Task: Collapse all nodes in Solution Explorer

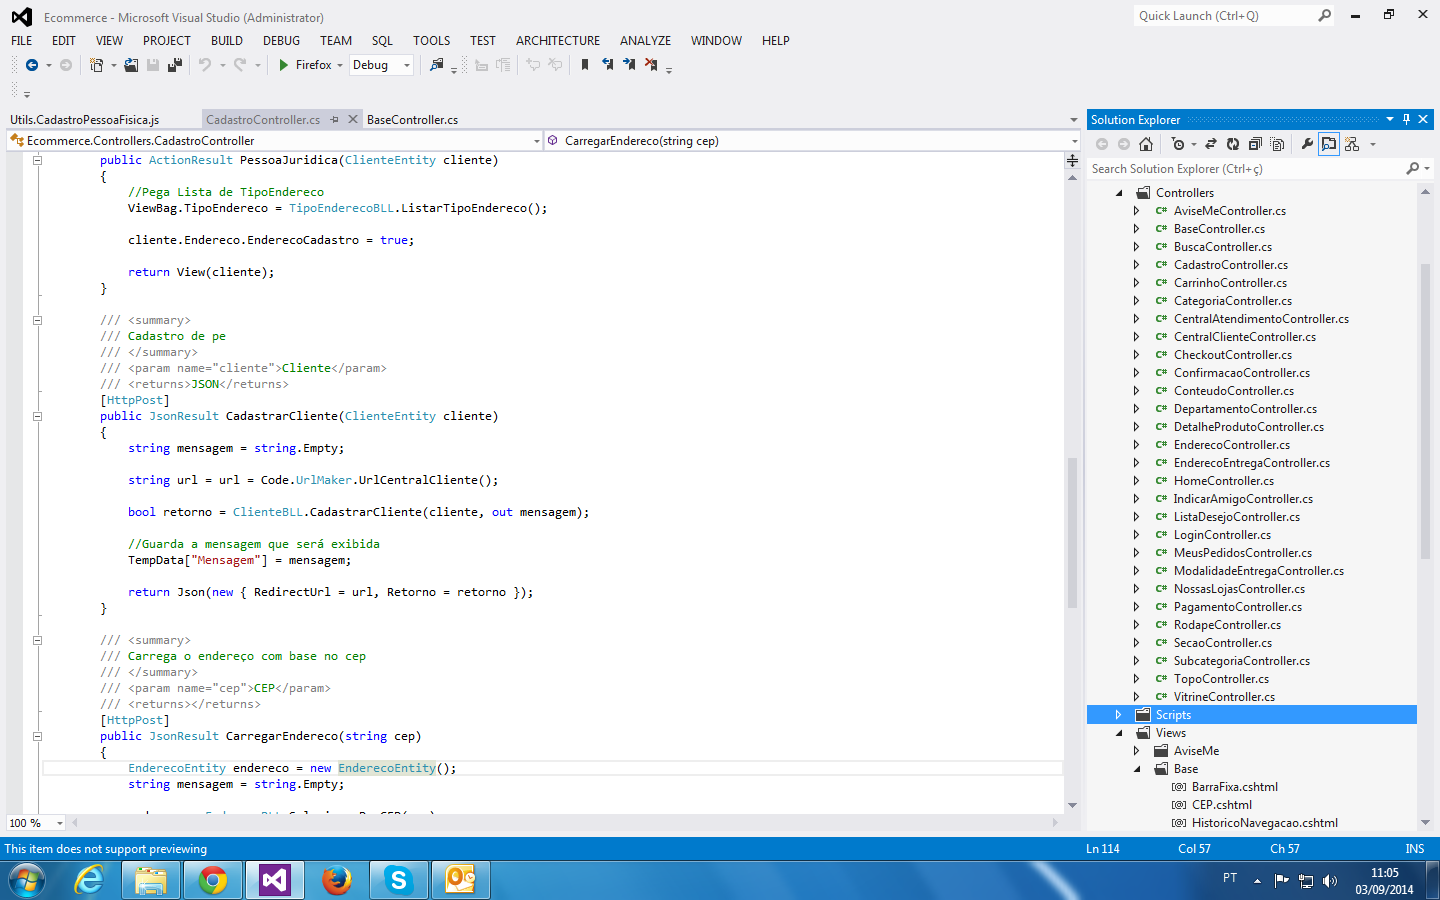Action: point(1255,144)
